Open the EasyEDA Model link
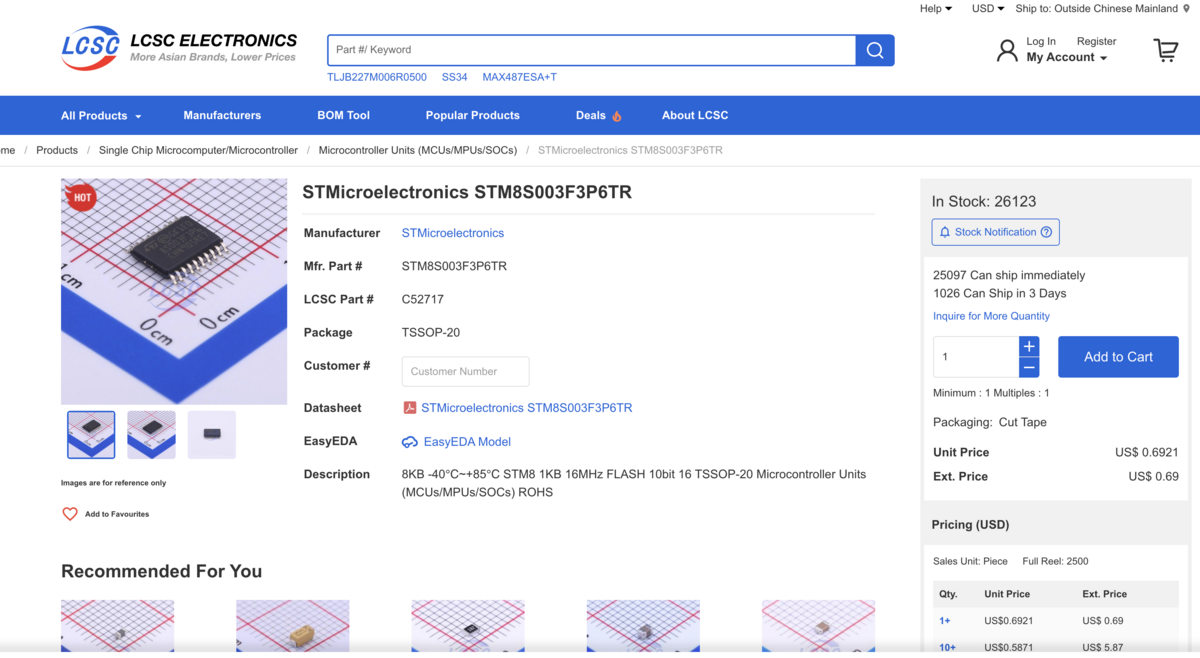The image size is (1200, 658). coord(467,442)
